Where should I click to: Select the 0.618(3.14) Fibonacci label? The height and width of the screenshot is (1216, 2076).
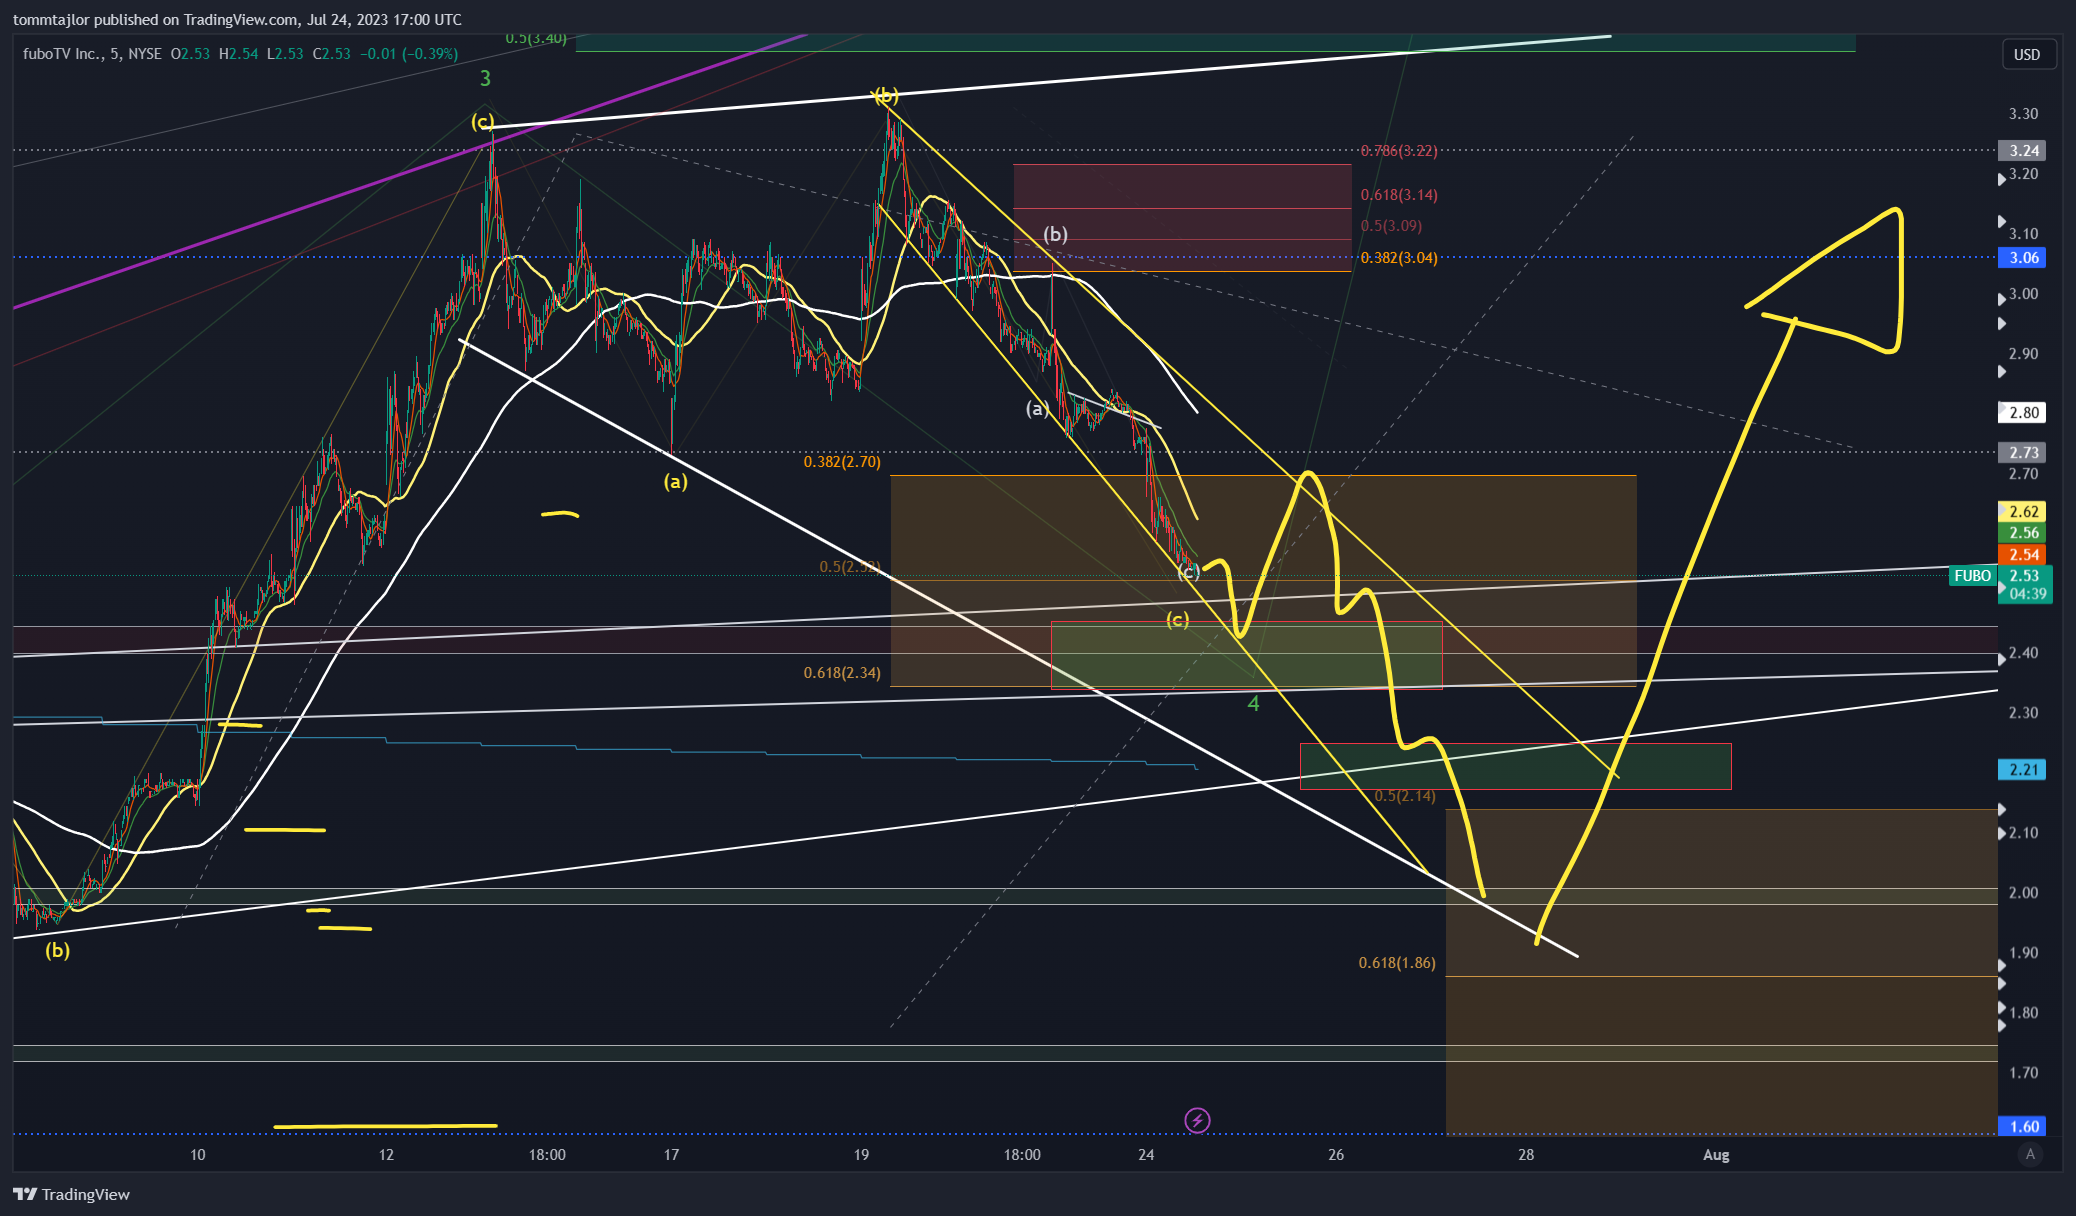click(1399, 195)
